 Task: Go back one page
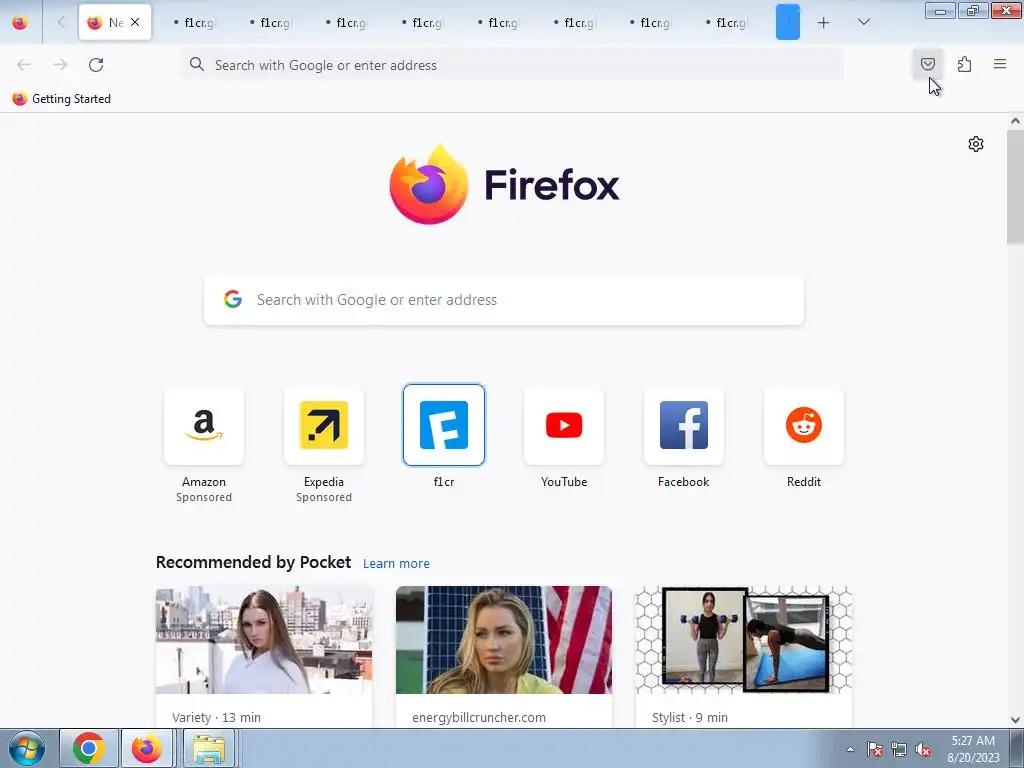[24, 65]
